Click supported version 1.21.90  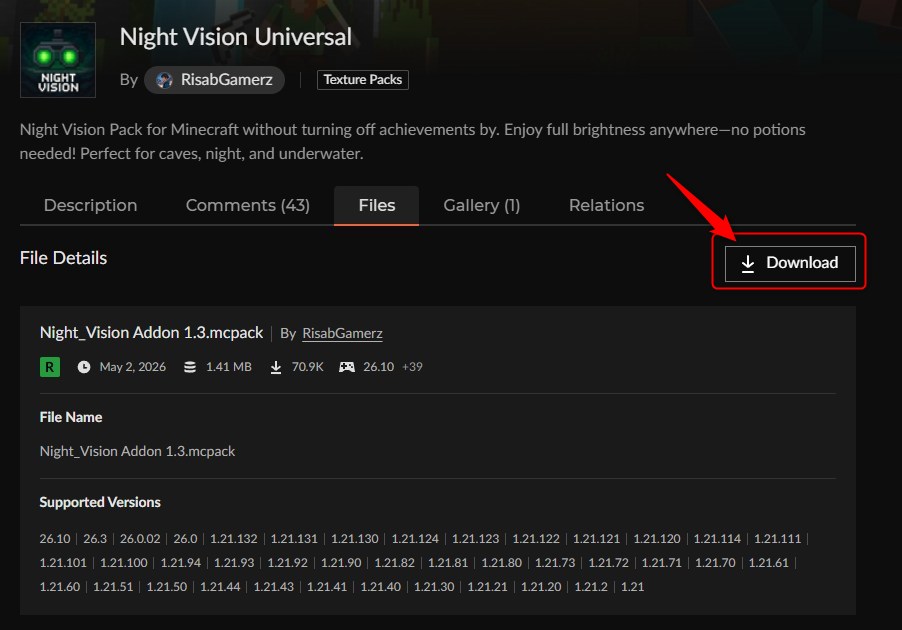[341, 563]
